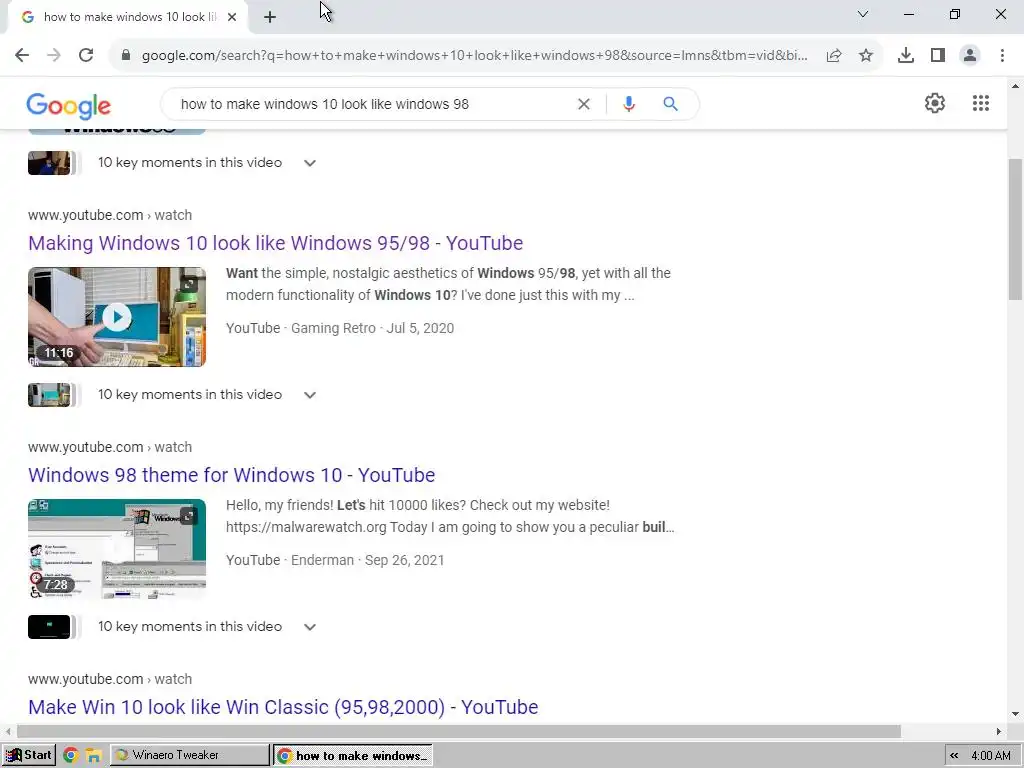The image size is (1024, 768).
Task: Start voice search with the microphone icon
Action: (629, 104)
